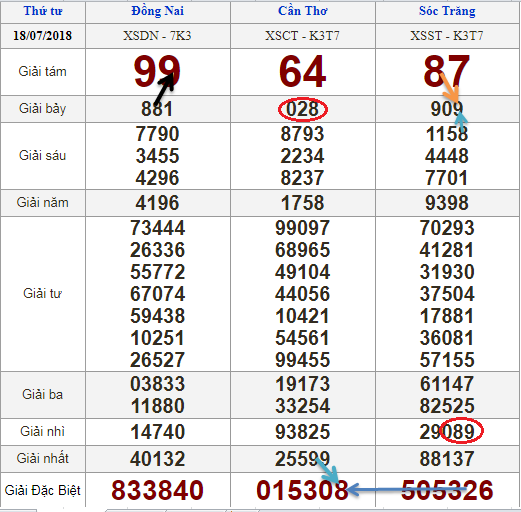The height and width of the screenshot is (512, 521).
Task: Select the 18/07/2018 date cell
Action: [43, 36]
